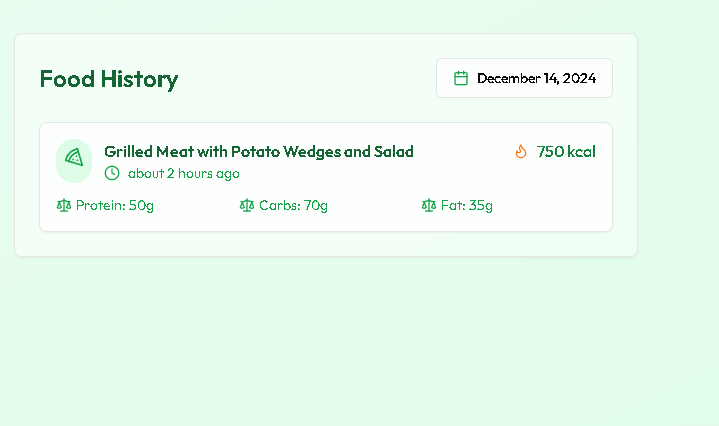The height and width of the screenshot is (426, 719).
Task: Click the Protein: 50g label
Action: pyautogui.click(x=114, y=206)
